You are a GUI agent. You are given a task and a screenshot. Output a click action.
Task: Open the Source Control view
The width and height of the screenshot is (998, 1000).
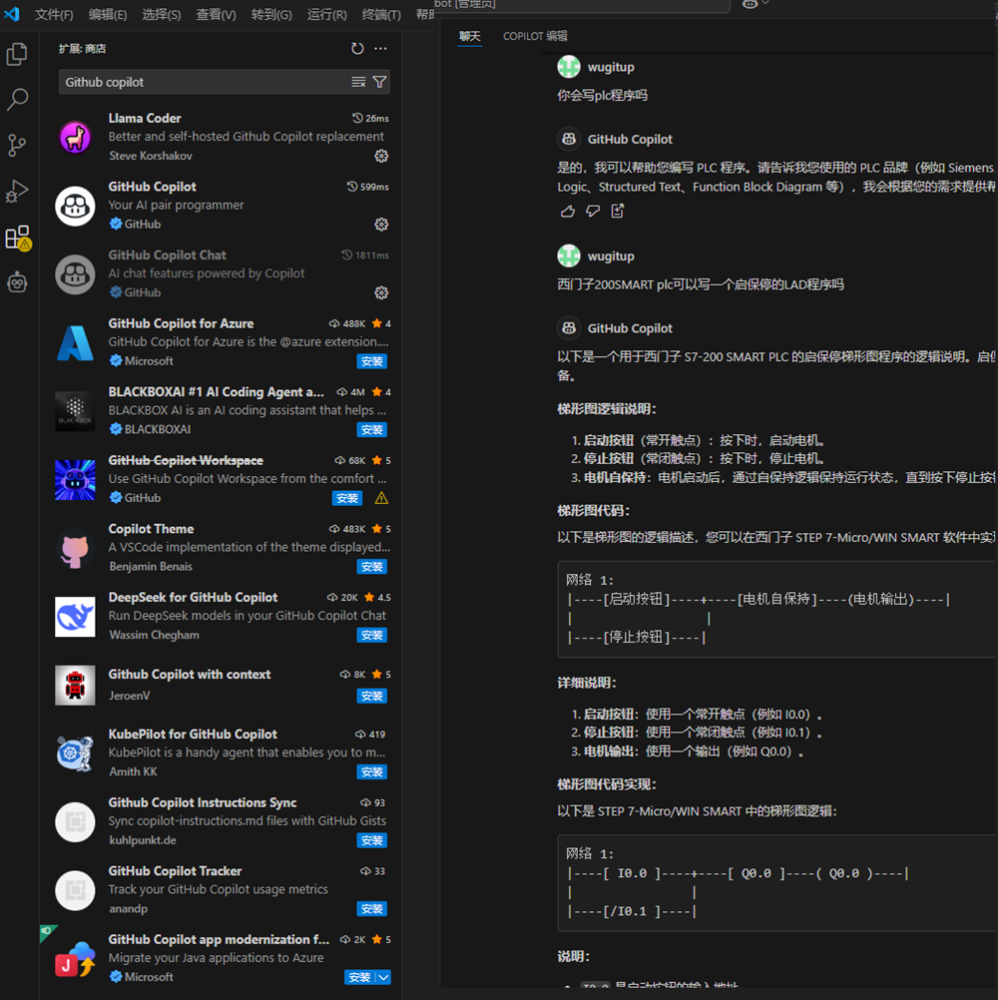pos(17,145)
